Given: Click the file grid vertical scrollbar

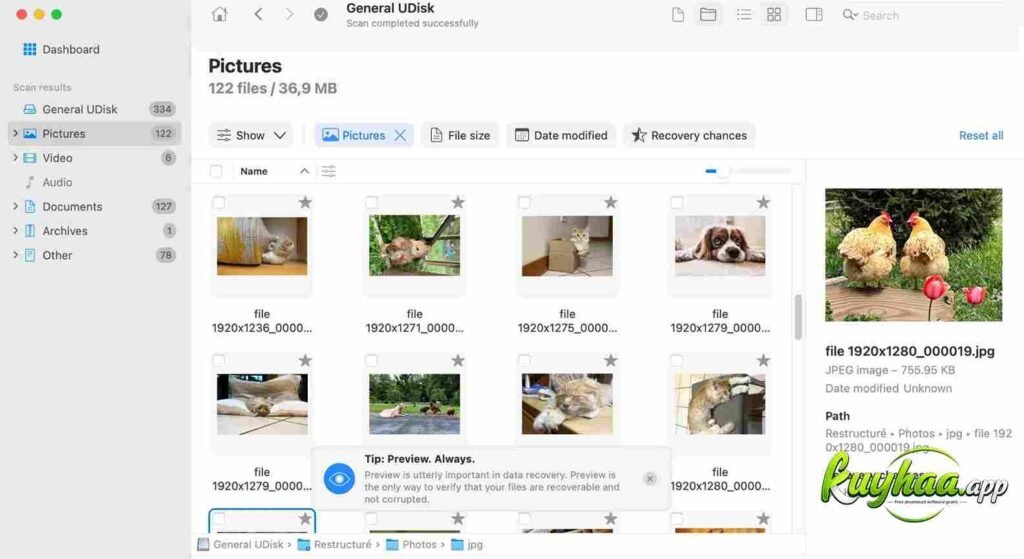Looking at the screenshot, I should coord(797,317).
